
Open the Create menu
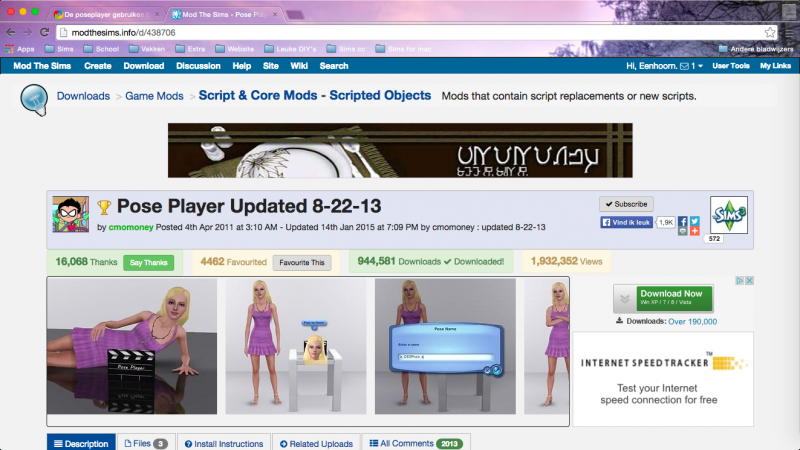click(97, 66)
